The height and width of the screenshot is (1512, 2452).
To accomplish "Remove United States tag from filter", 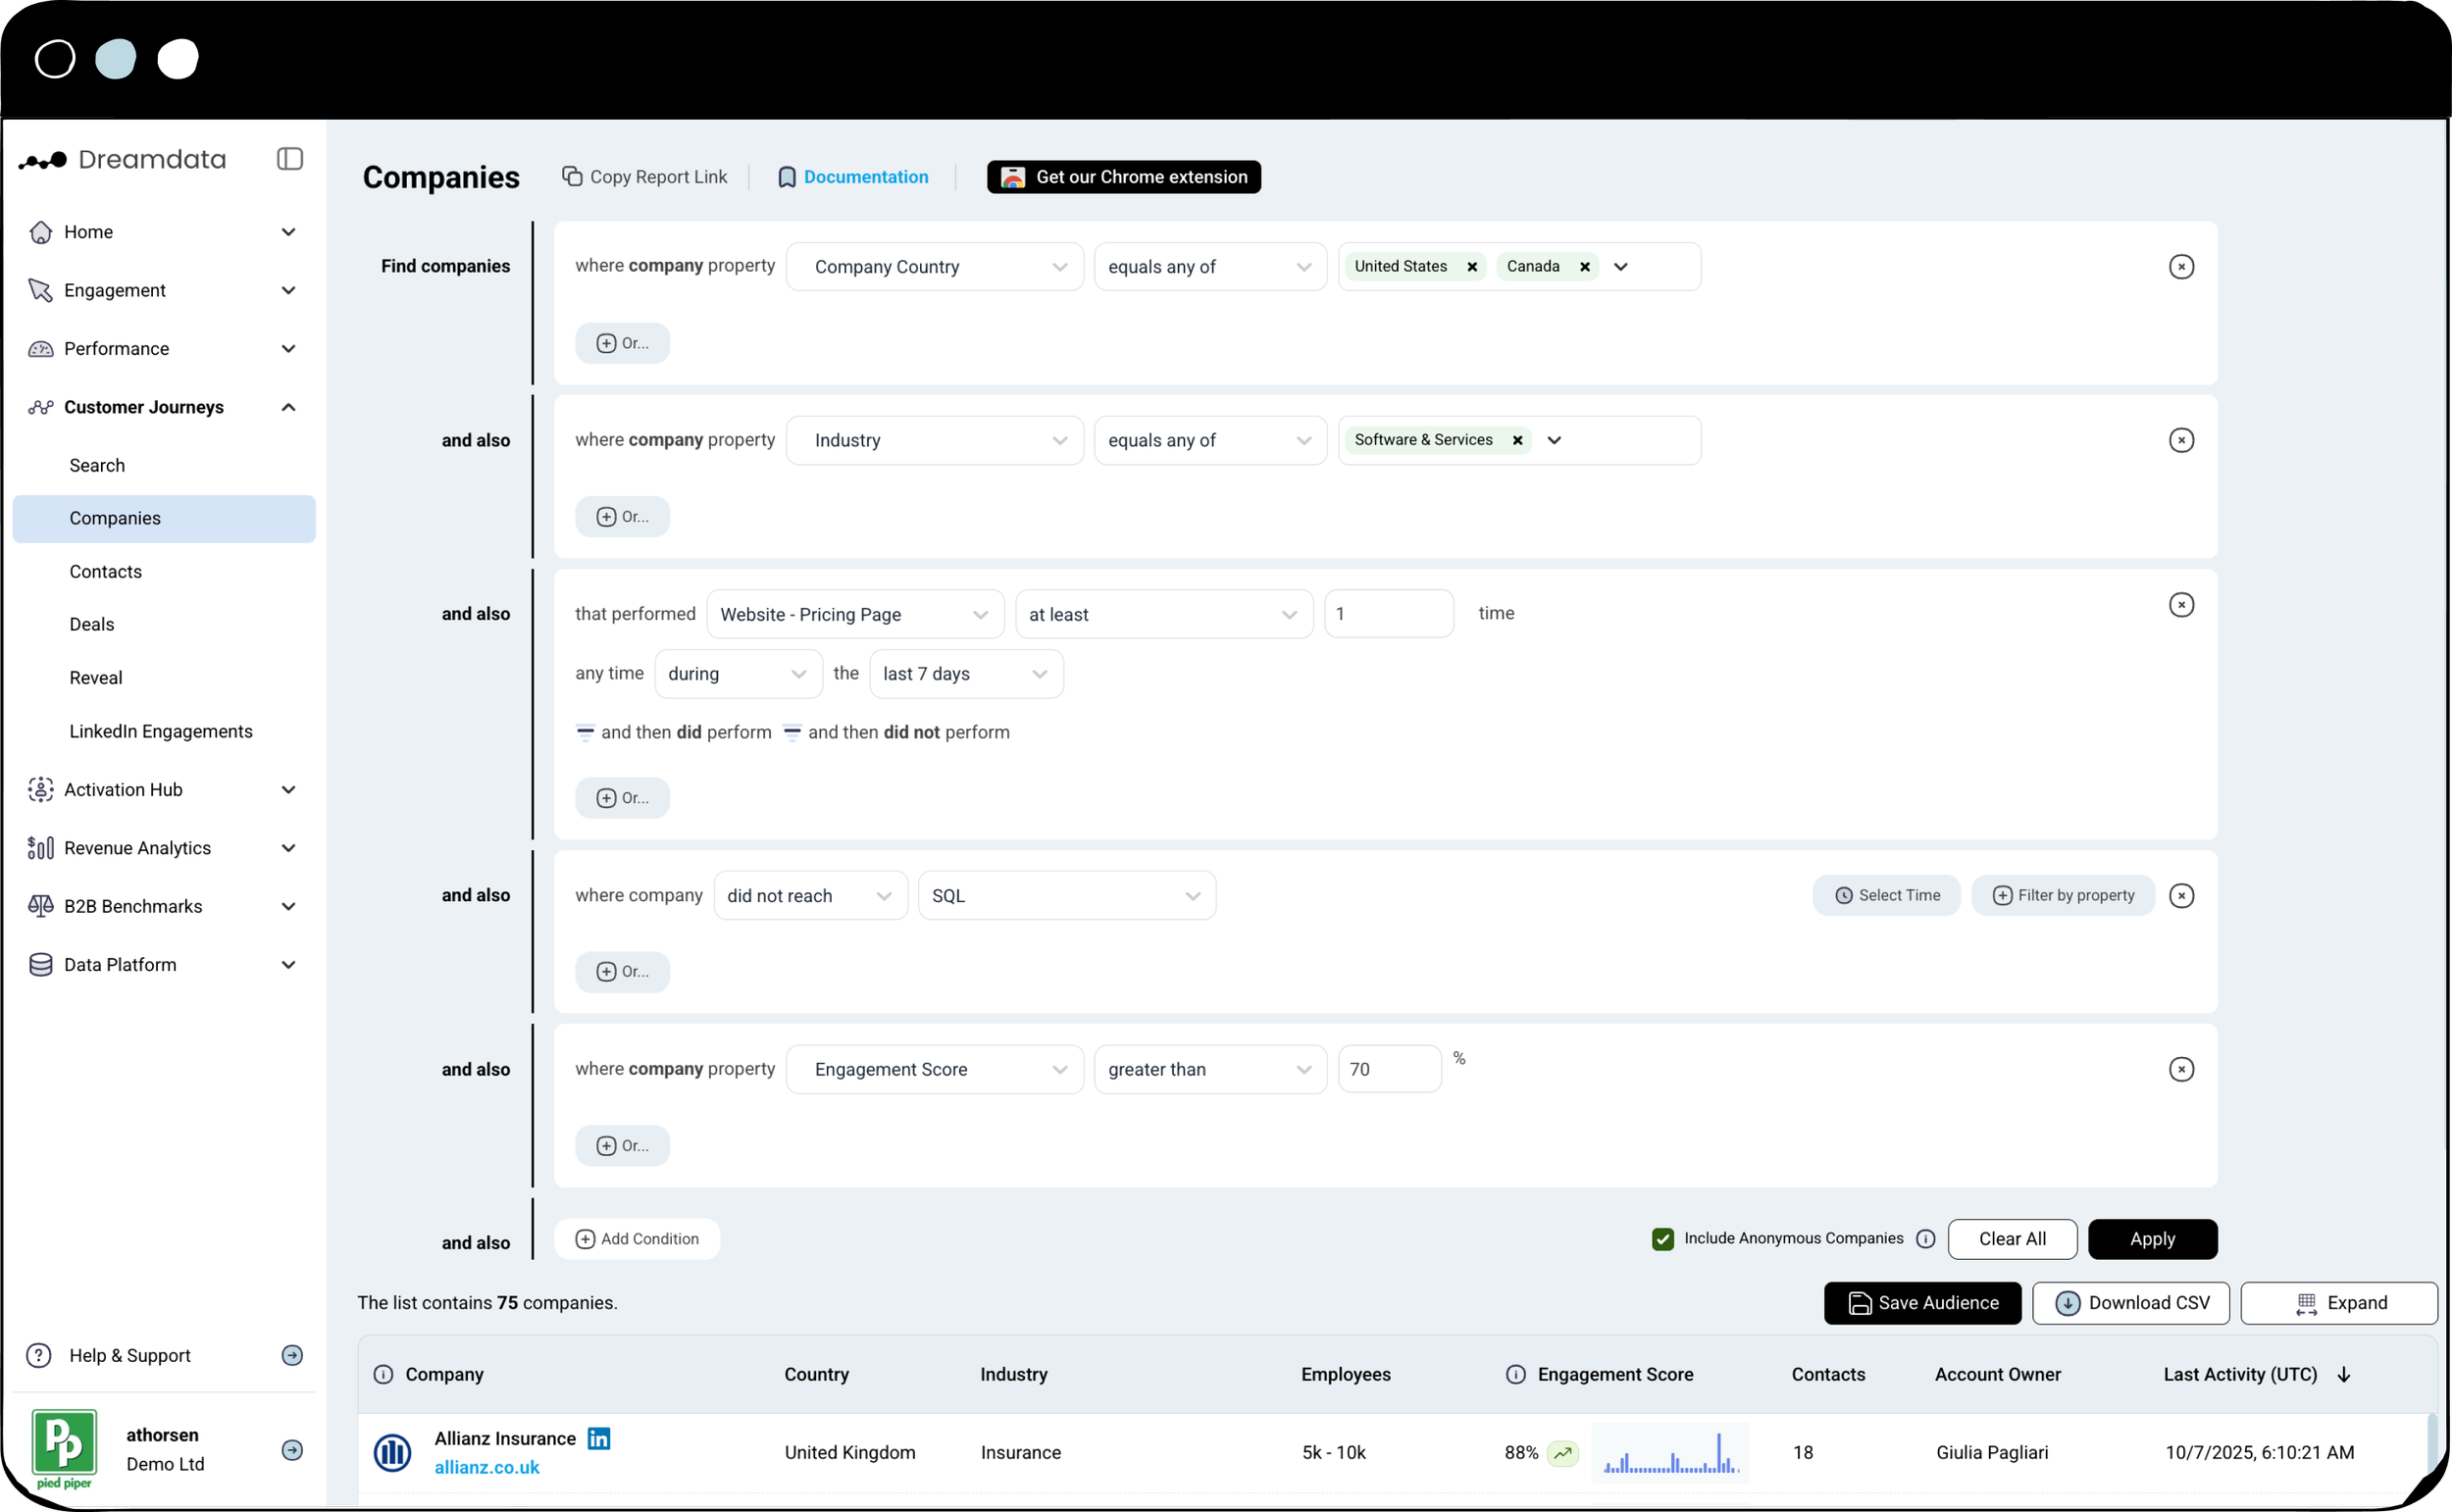I will click(x=1472, y=267).
